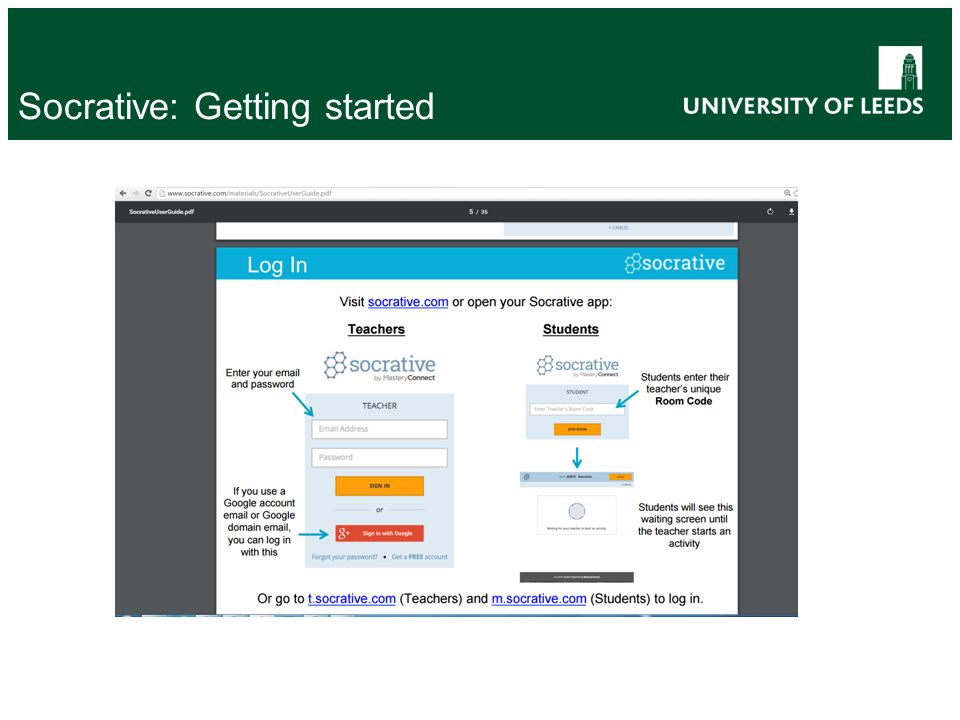The image size is (960, 720).
Task: Click the socrative logo in the blue Log In banner
Action: [675, 263]
